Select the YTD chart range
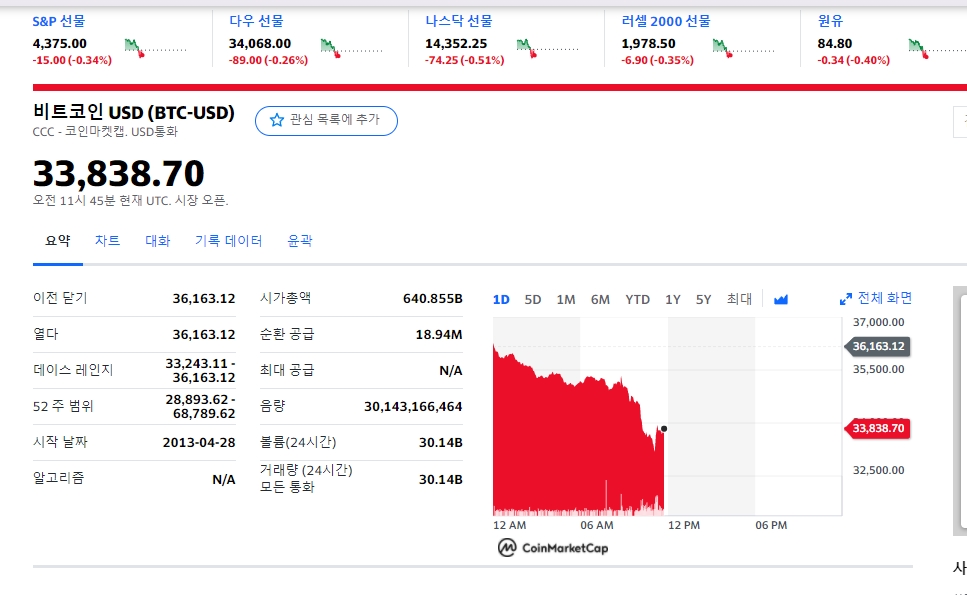 (637, 300)
